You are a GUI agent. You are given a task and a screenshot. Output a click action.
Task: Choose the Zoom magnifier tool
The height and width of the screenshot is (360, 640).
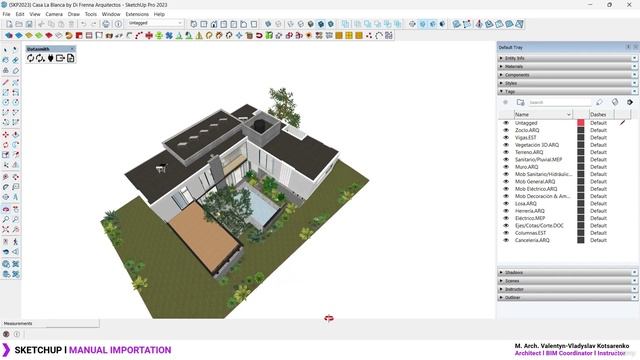click(x=5, y=219)
